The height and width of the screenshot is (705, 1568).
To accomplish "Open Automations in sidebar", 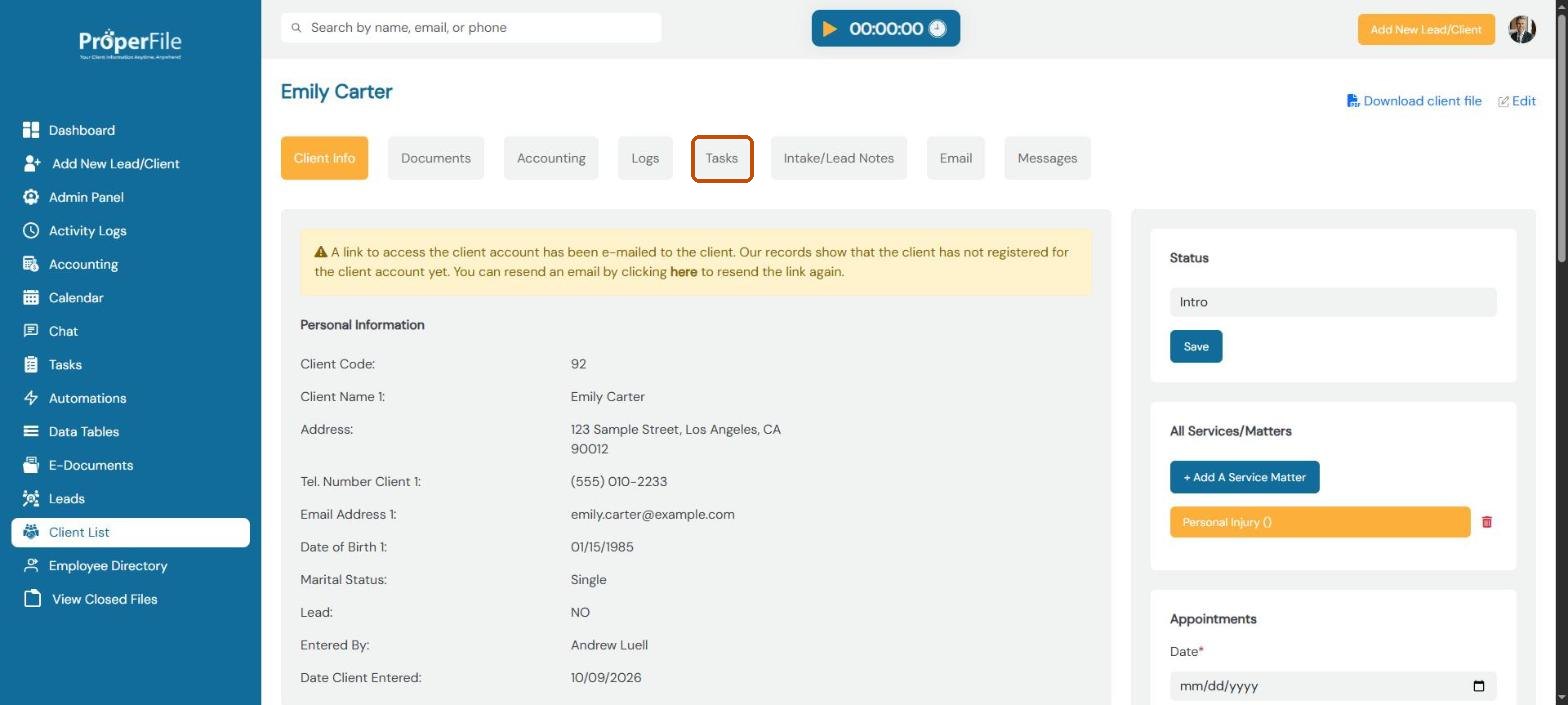I will click(88, 398).
